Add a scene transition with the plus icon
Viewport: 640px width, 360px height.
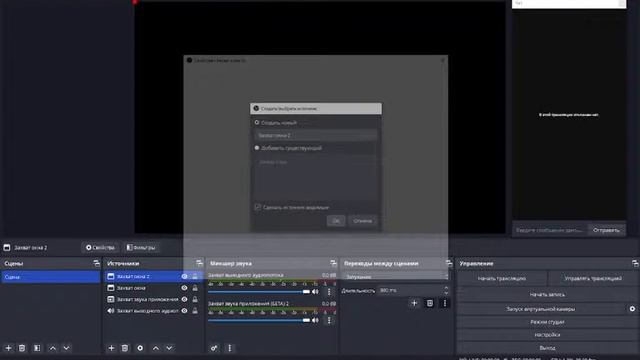click(x=414, y=303)
